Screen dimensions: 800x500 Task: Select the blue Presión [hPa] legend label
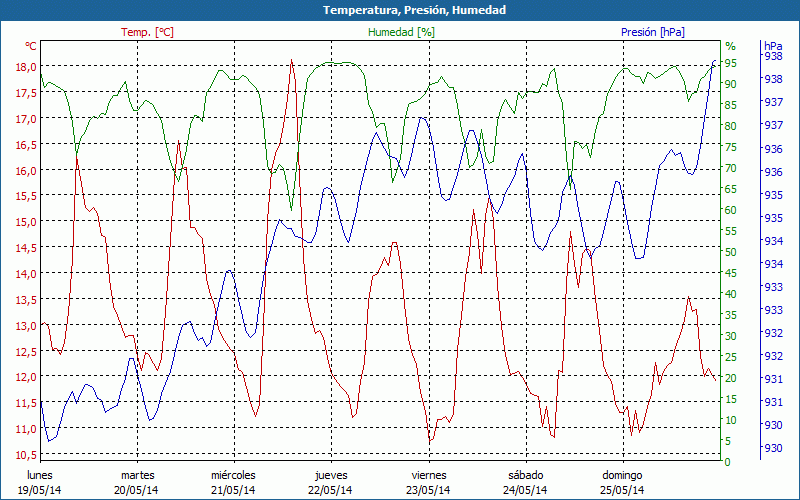pyautogui.click(x=652, y=32)
